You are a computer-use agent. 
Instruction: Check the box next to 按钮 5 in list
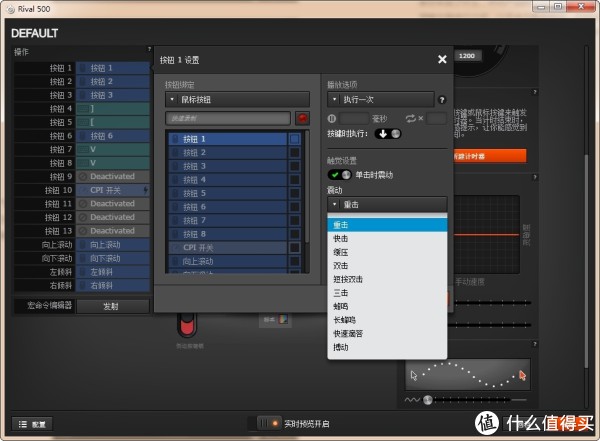click(294, 193)
